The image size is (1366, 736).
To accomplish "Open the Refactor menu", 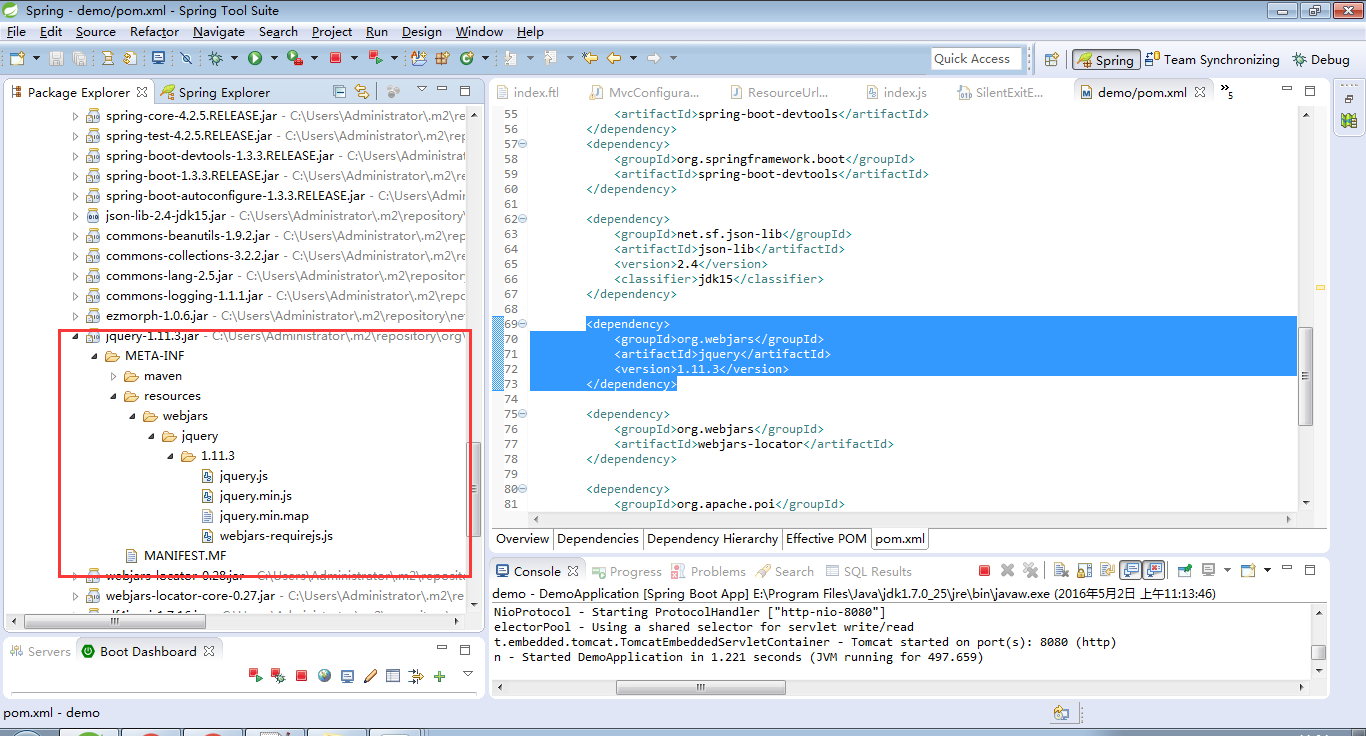I will coord(155,32).
